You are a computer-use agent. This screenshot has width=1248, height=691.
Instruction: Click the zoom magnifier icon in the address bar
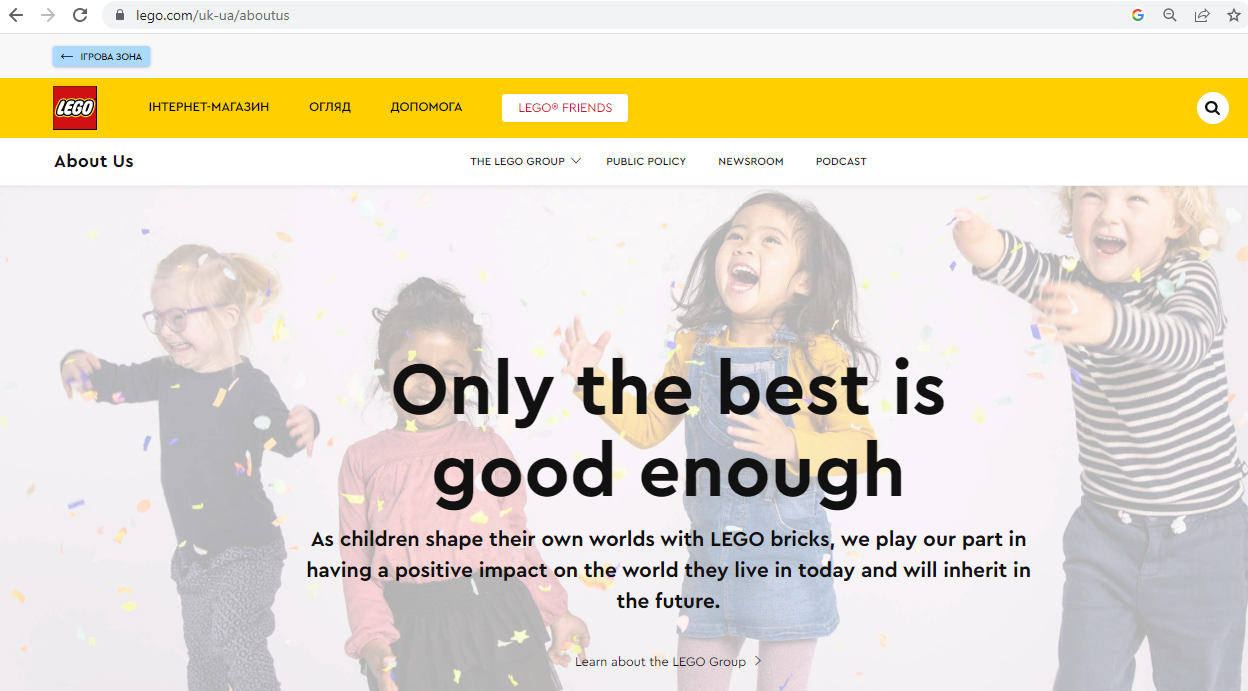(1169, 15)
